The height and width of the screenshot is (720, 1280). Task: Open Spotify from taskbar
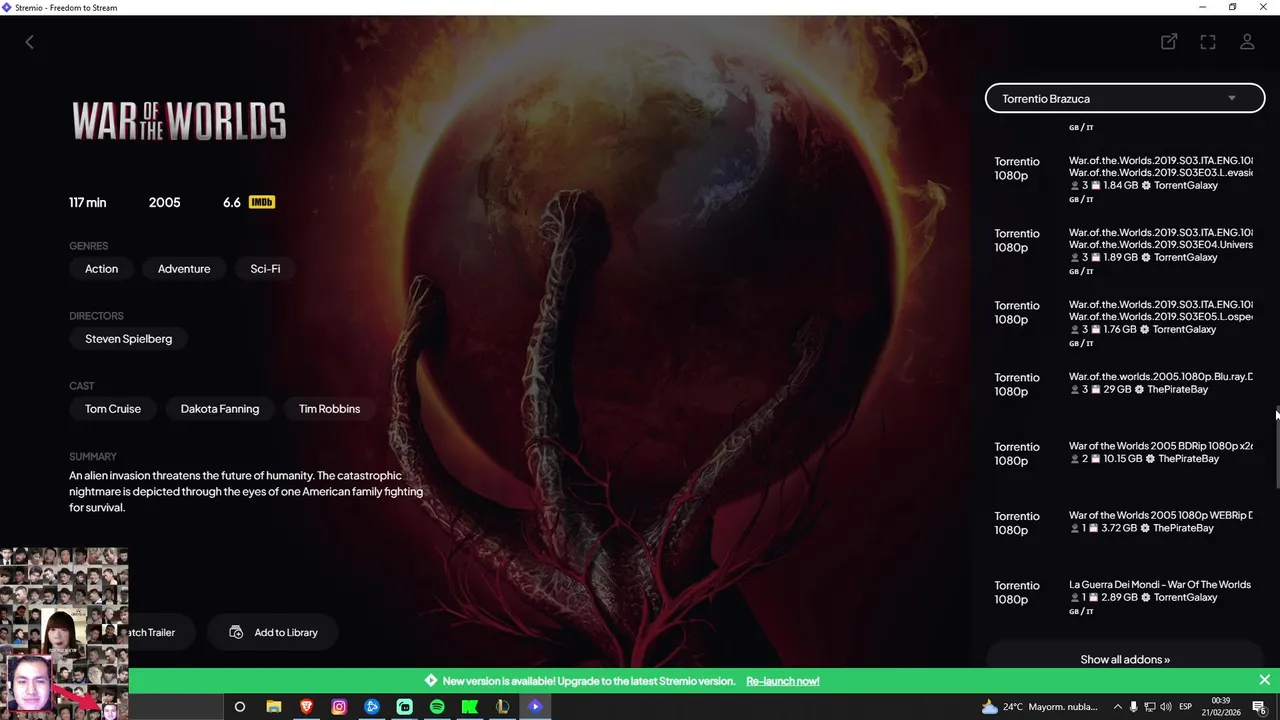437,707
